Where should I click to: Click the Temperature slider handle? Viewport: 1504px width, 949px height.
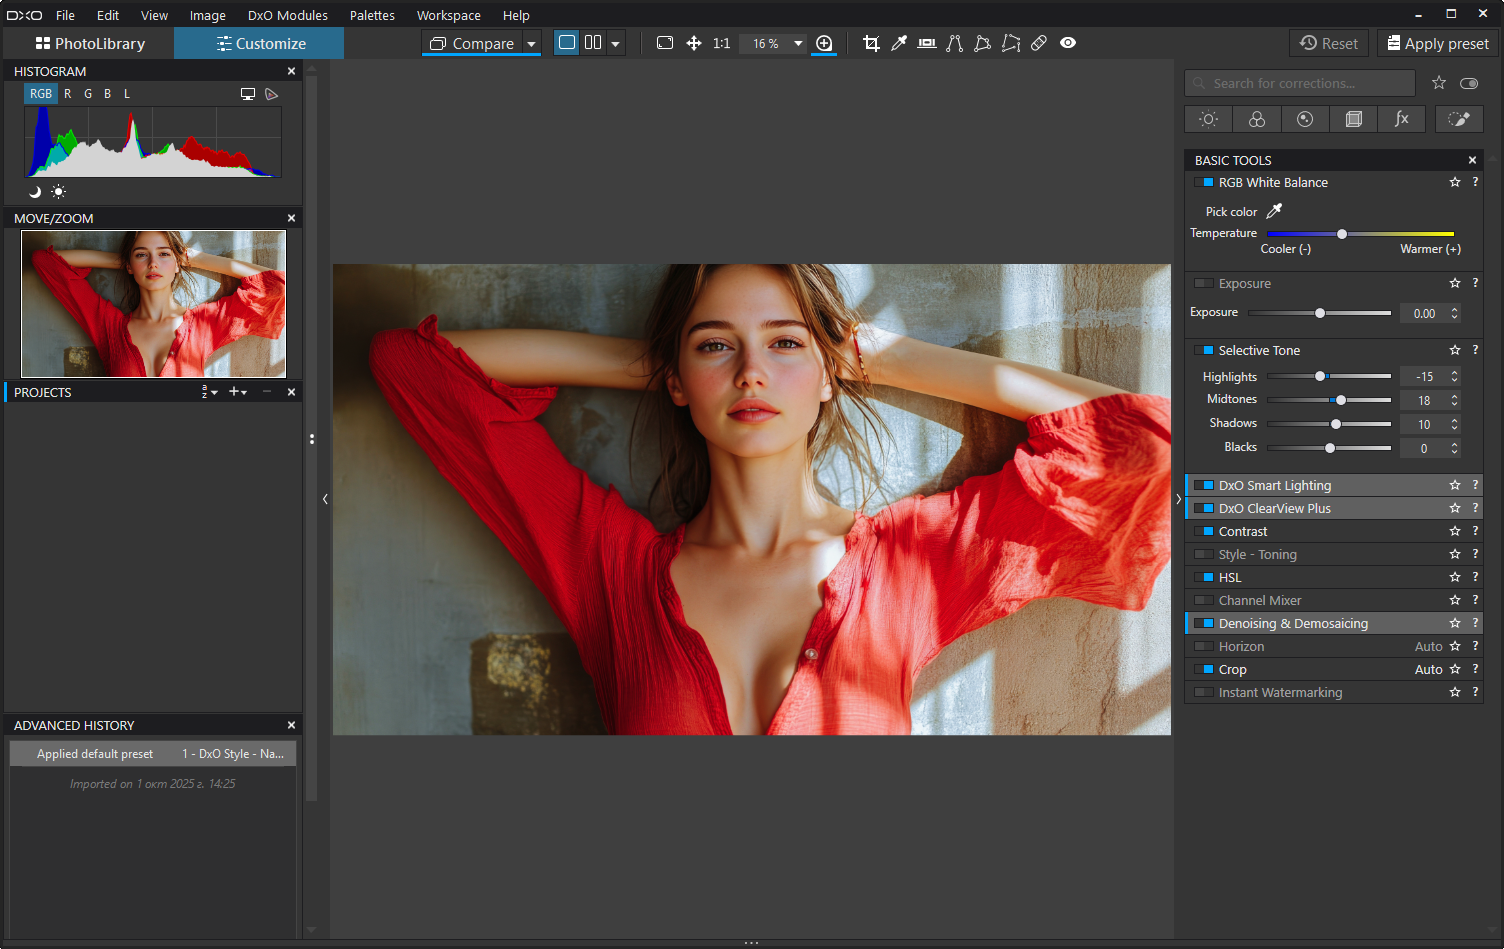pos(1342,234)
